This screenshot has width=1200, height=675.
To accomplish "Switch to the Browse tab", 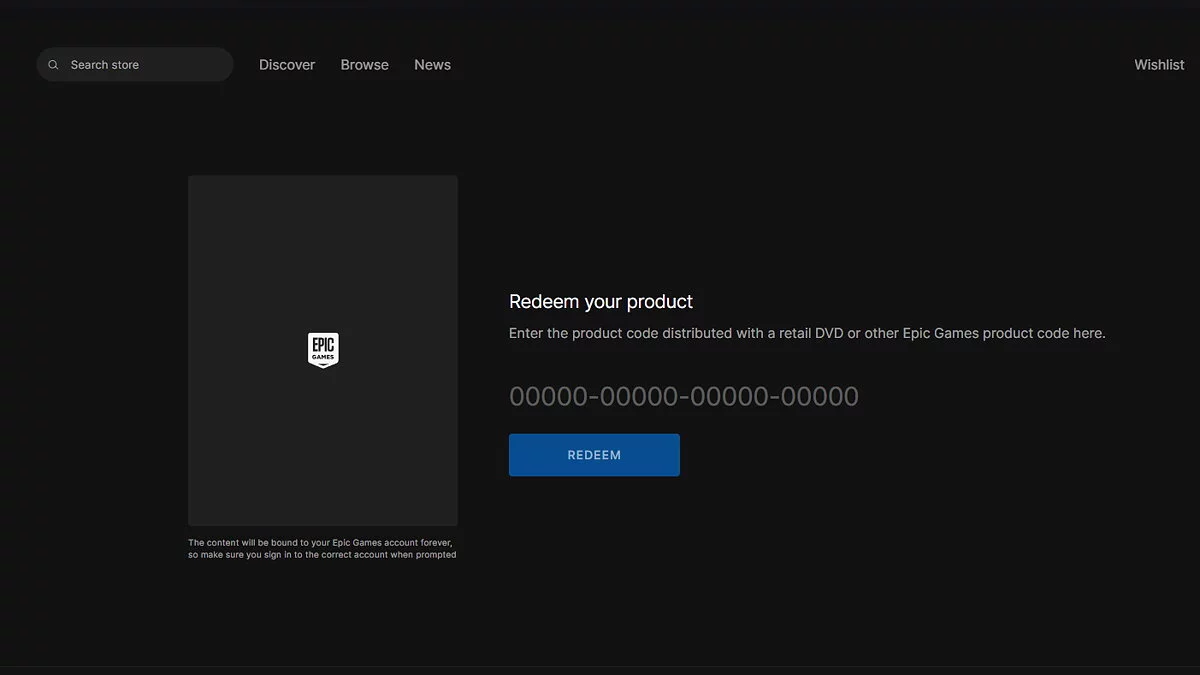I will [x=364, y=65].
